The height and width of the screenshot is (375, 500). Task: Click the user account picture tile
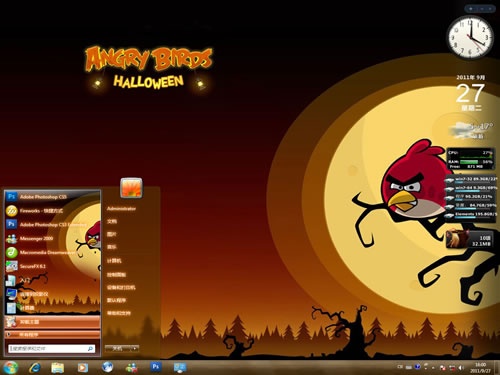[131, 188]
